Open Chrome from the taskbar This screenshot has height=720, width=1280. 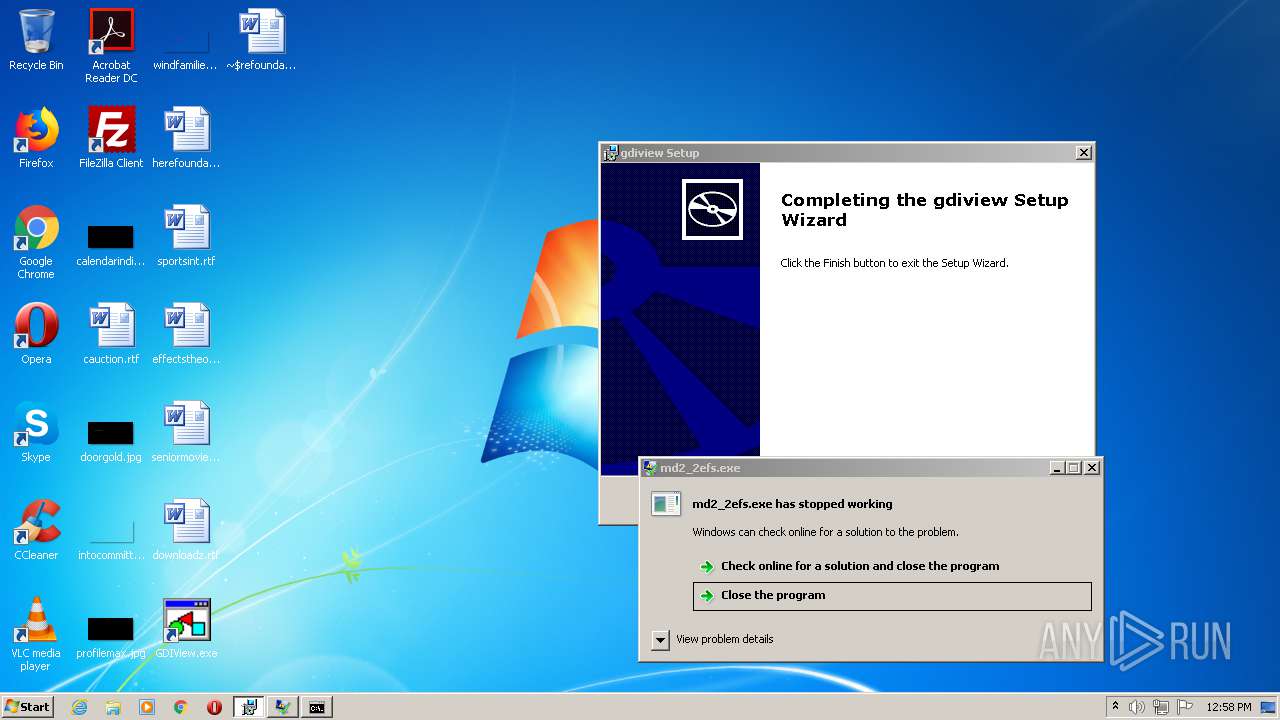(x=181, y=707)
